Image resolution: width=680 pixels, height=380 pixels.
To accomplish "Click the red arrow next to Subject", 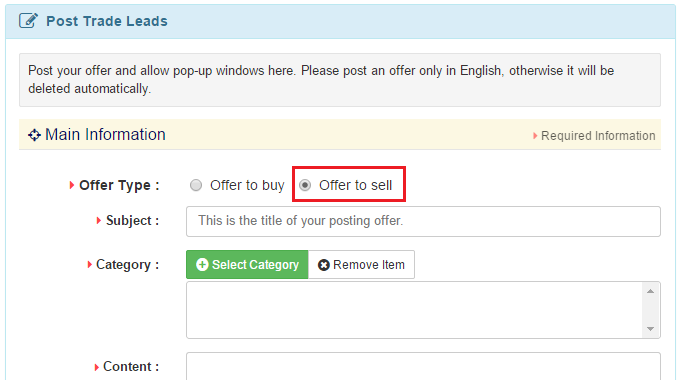I will tap(99, 220).
